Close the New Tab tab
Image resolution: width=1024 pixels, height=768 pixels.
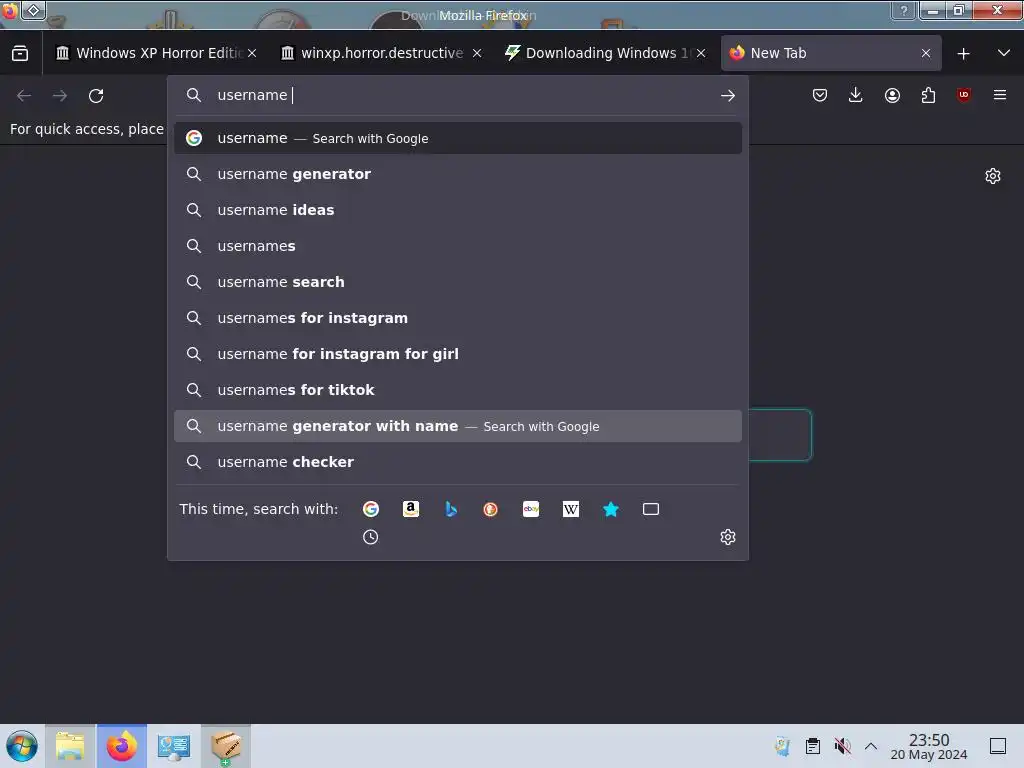coord(926,54)
